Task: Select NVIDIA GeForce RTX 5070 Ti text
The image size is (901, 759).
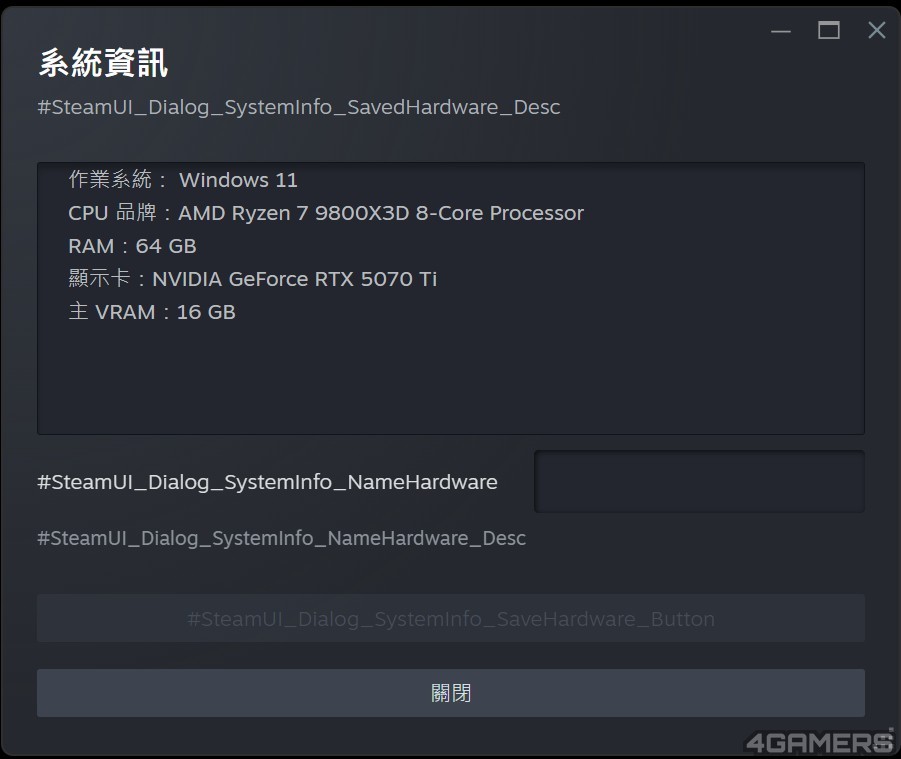Action: pos(294,279)
